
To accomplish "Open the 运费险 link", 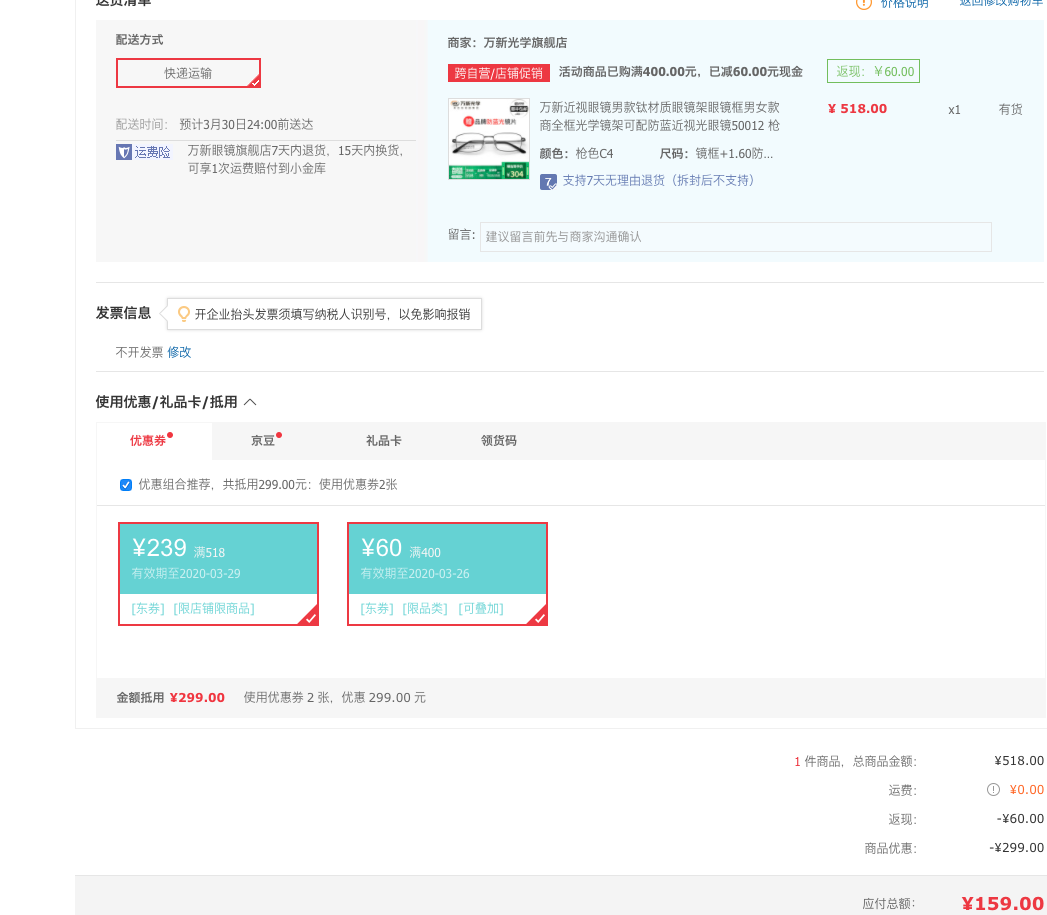I will 152,152.
